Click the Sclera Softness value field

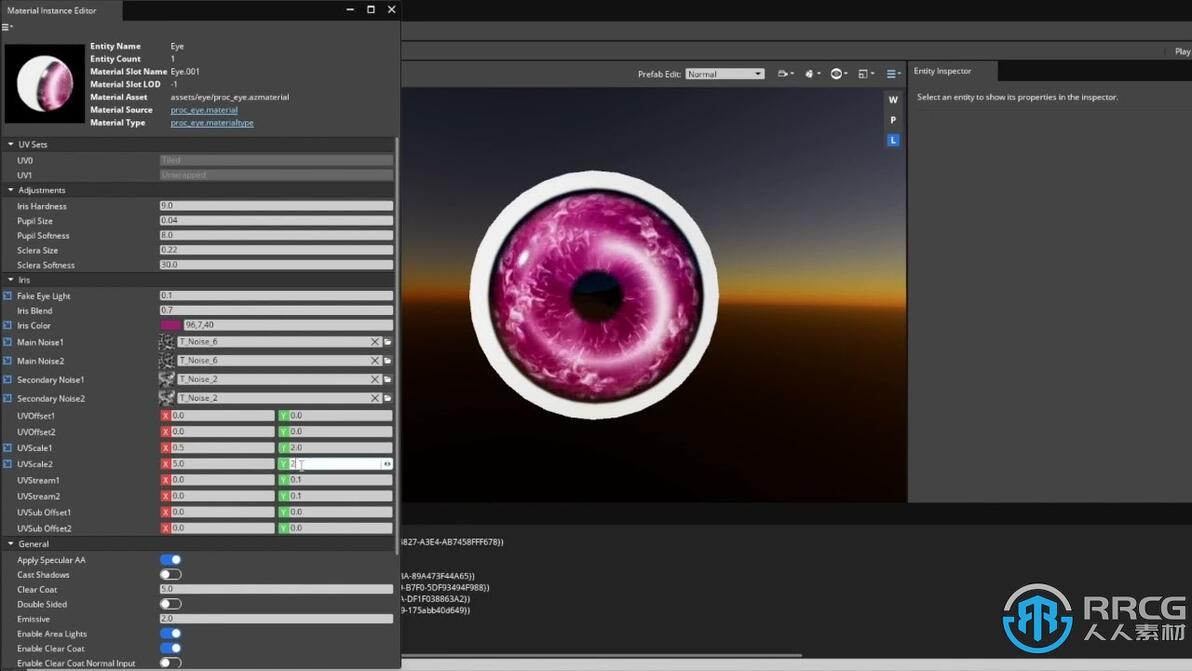click(x=276, y=265)
